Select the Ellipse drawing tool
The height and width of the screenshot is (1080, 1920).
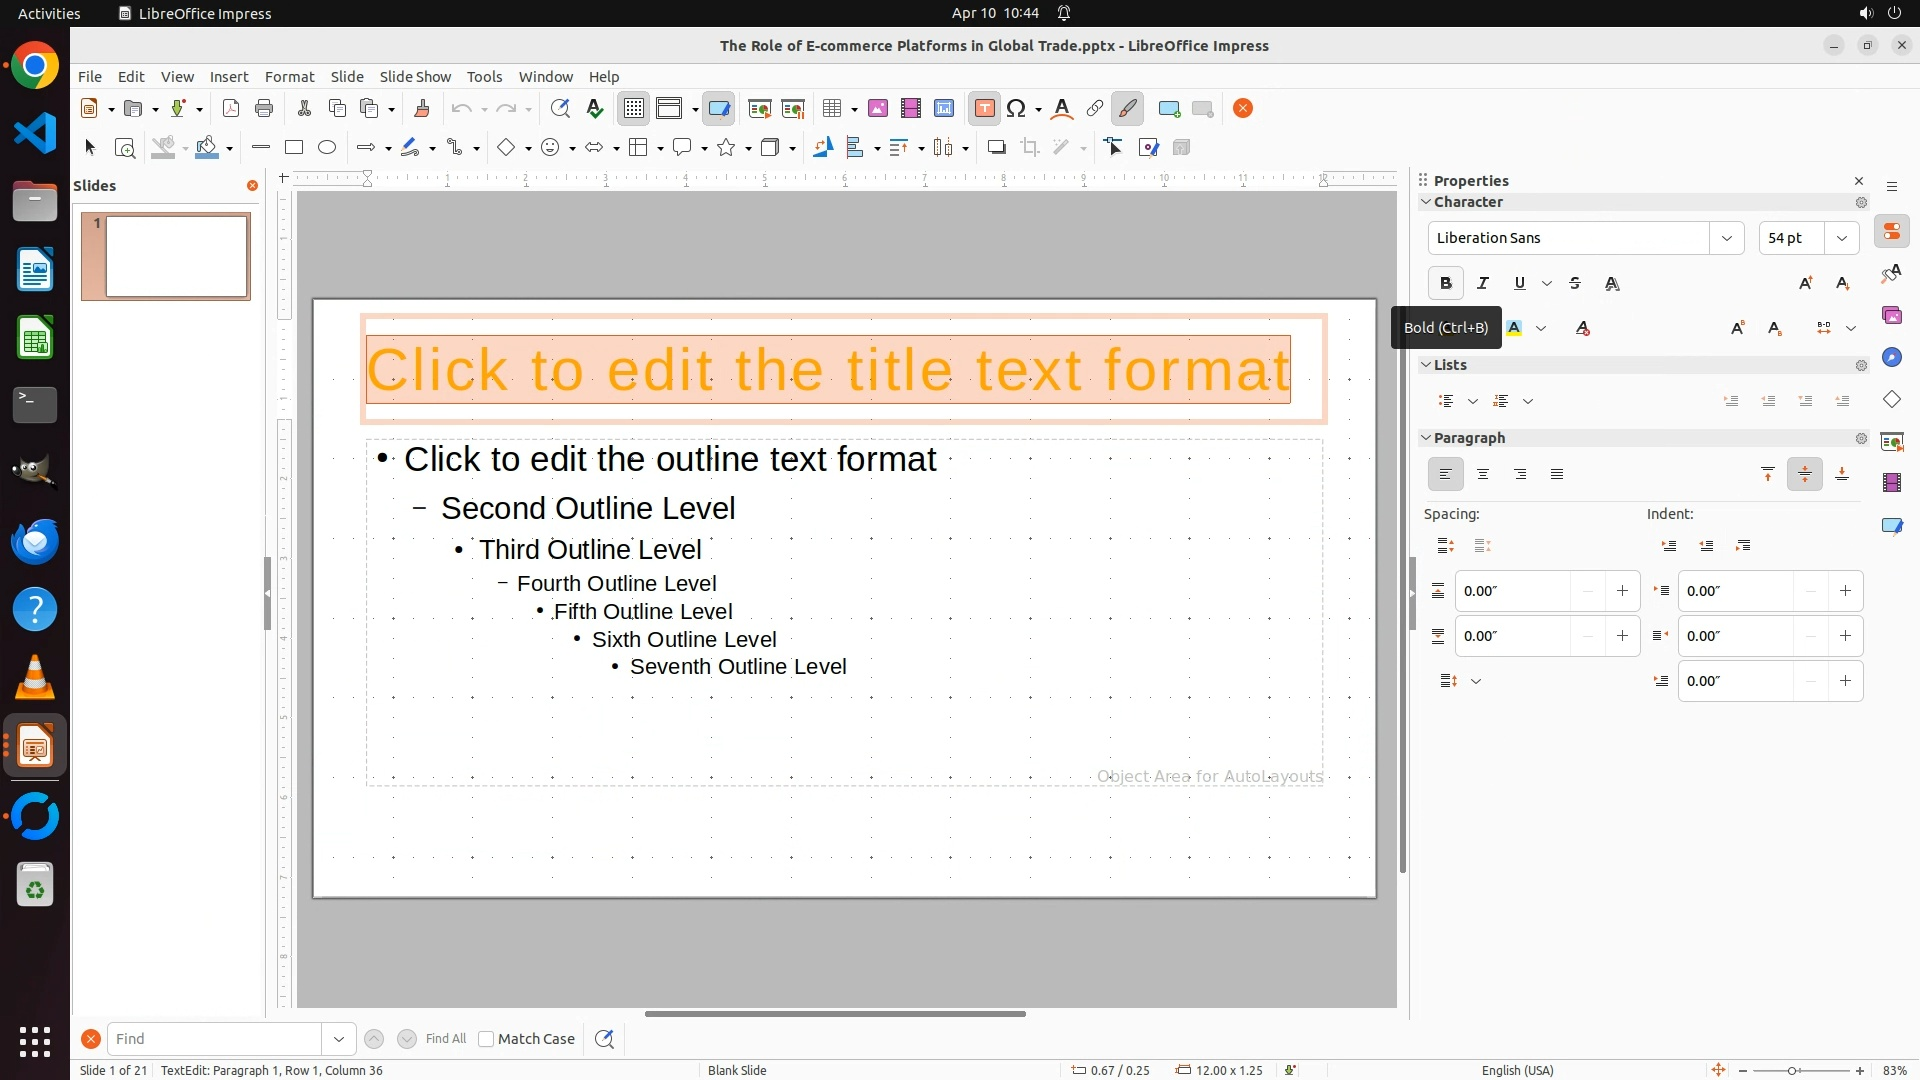pyautogui.click(x=327, y=148)
